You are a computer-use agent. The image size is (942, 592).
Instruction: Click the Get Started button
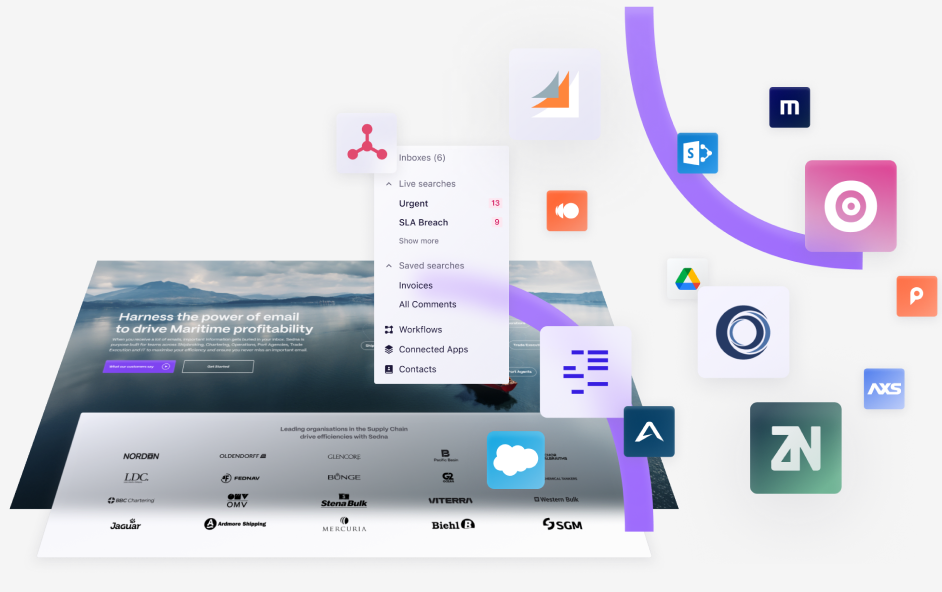pos(218,367)
